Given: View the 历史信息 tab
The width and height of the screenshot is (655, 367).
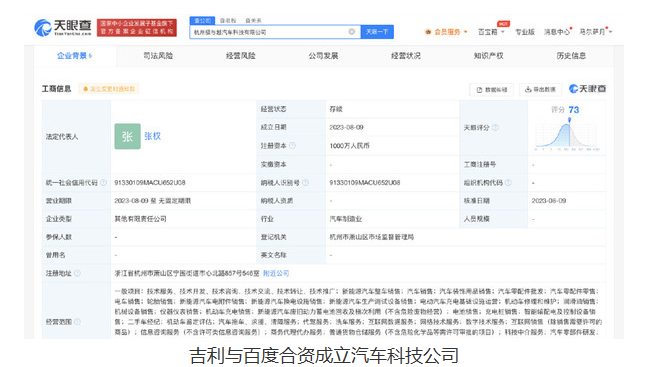Looking at the screenshot, I should (x=571, y=56).
